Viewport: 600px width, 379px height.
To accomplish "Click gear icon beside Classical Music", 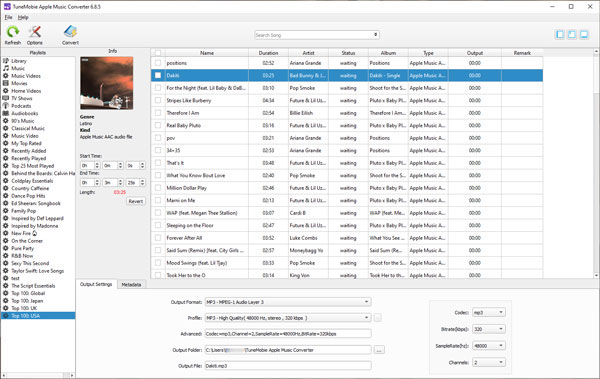I will tap(6, 128).
